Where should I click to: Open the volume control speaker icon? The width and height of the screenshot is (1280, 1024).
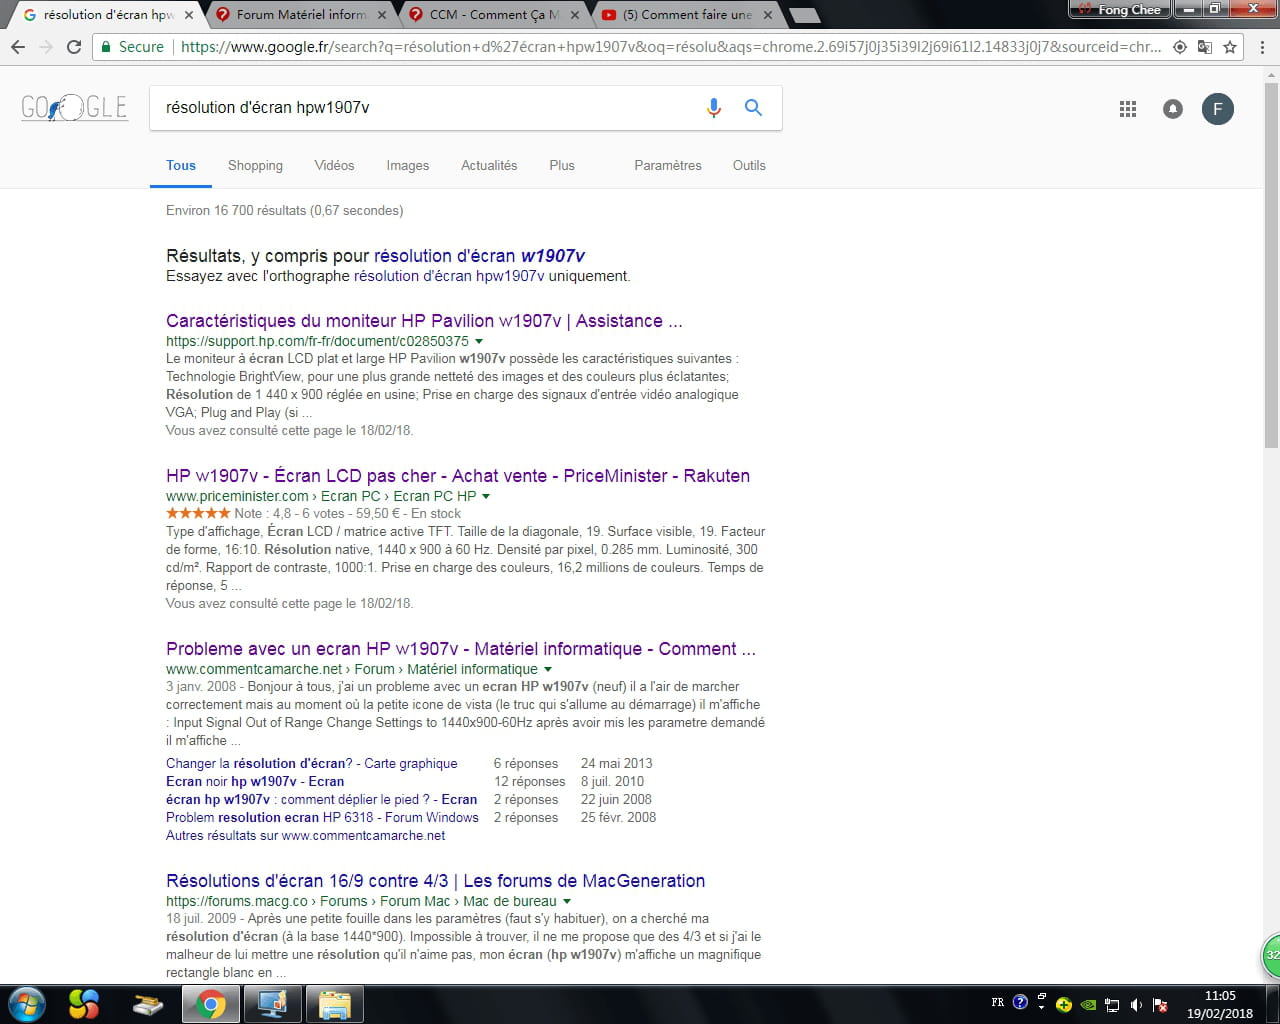pyautogui.click(x=1136, y=1005)
